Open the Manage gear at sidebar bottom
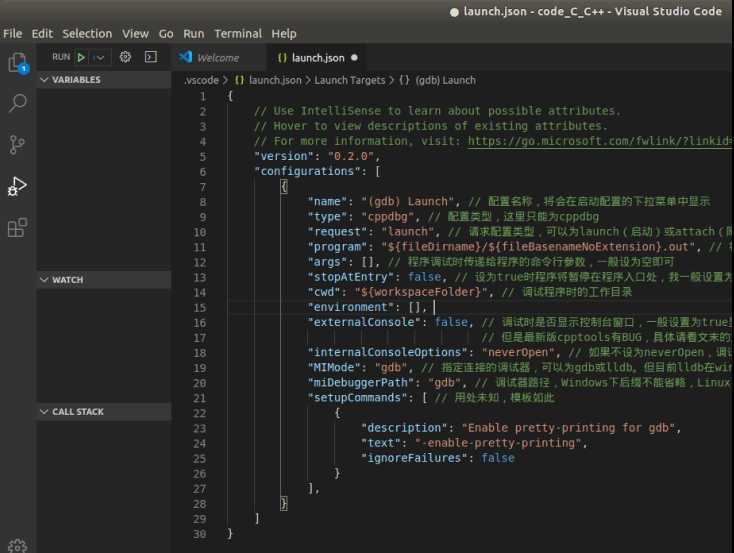 point(18,546)
